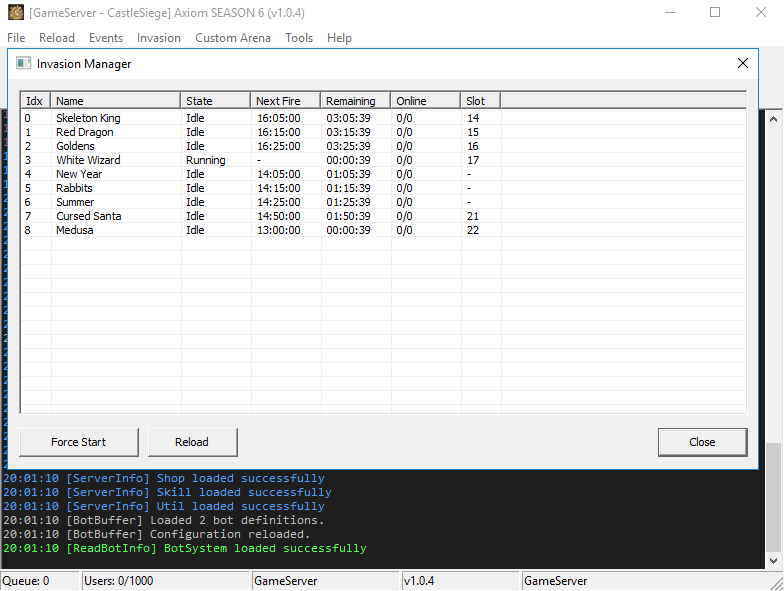784x591 pixels.
Task: Sort by the Name column header
Action: (x=116, y=100)
